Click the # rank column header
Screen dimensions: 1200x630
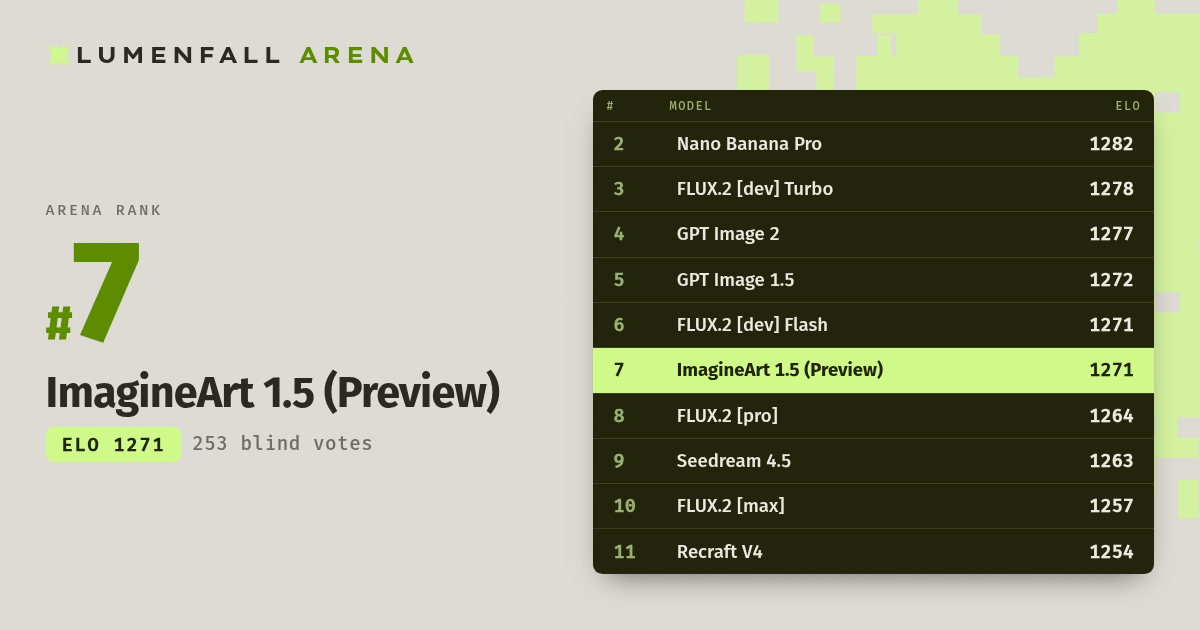[x=610, y=106]
